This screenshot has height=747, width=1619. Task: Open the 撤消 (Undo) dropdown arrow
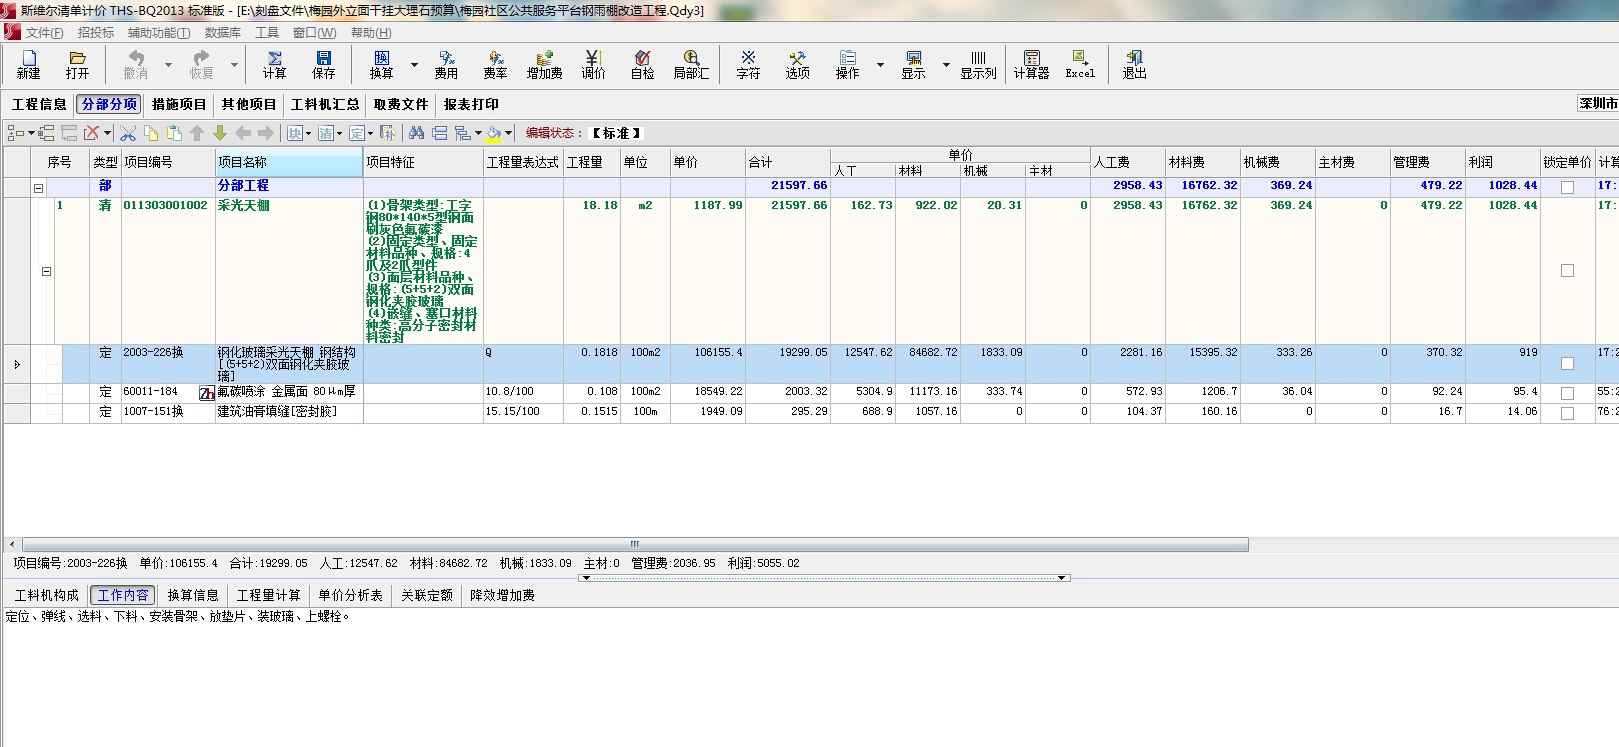(x=168, y=65)
